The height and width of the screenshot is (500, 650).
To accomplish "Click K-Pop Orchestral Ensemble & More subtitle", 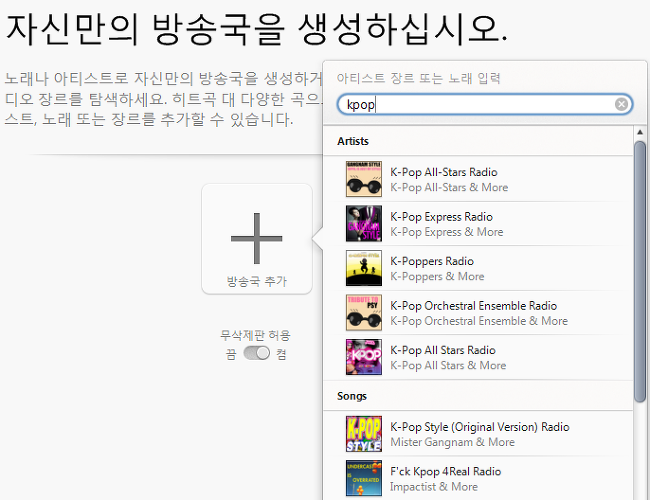I will coord(479,321).
